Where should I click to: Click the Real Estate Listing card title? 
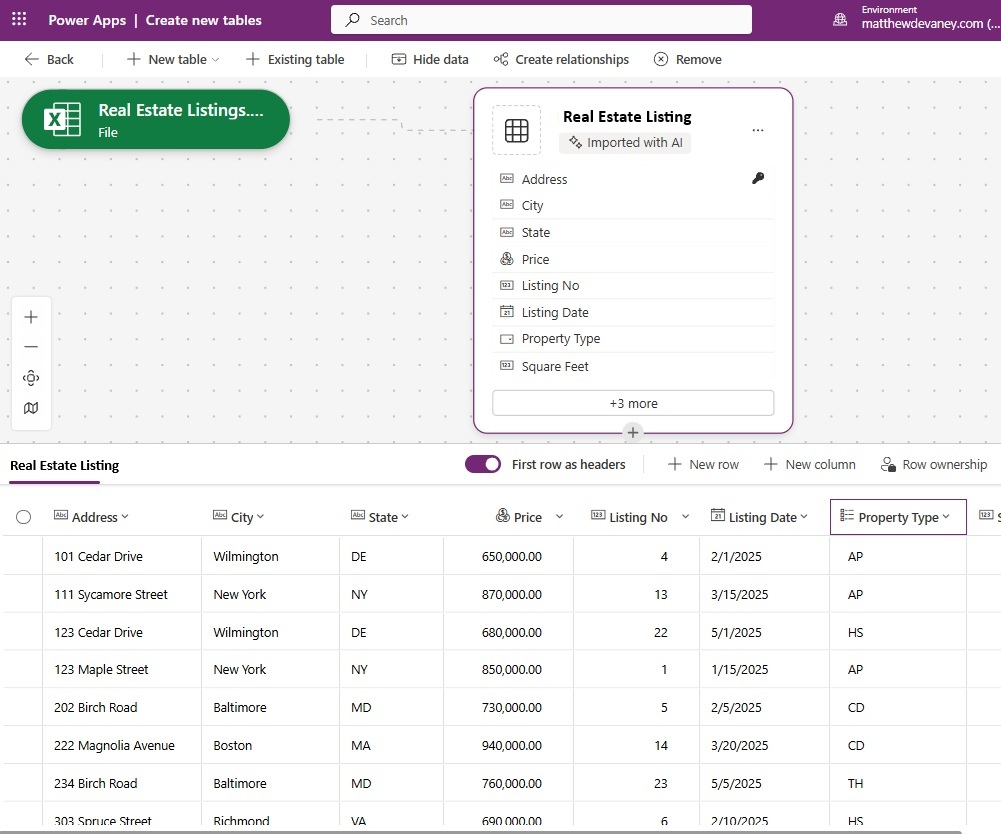click(627, 117)
